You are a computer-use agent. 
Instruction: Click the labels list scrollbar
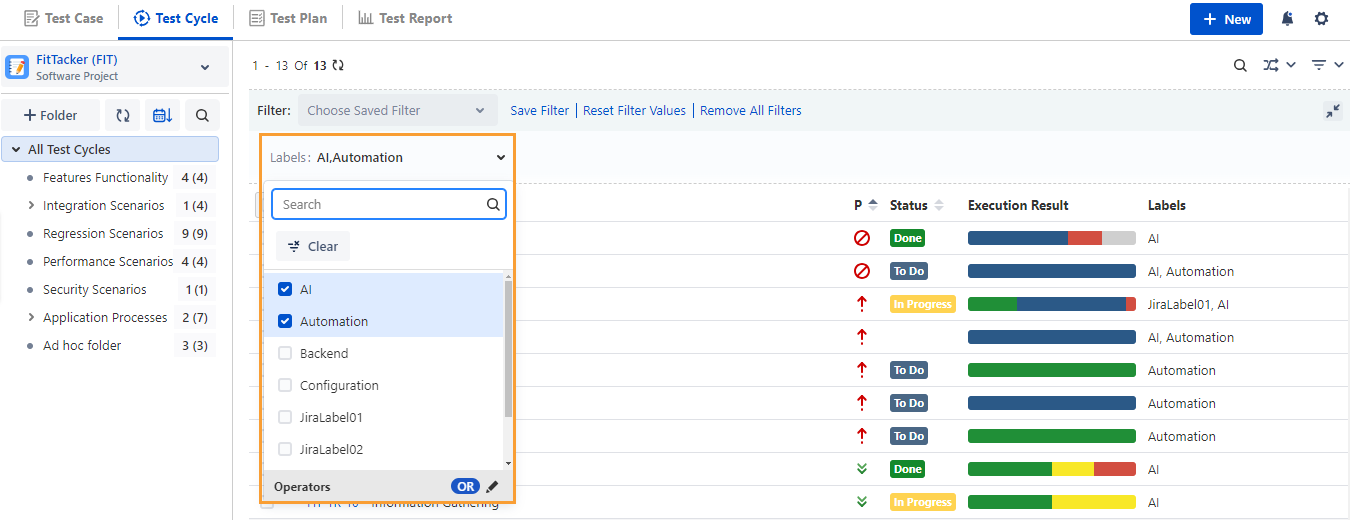[x=508, y=348]
